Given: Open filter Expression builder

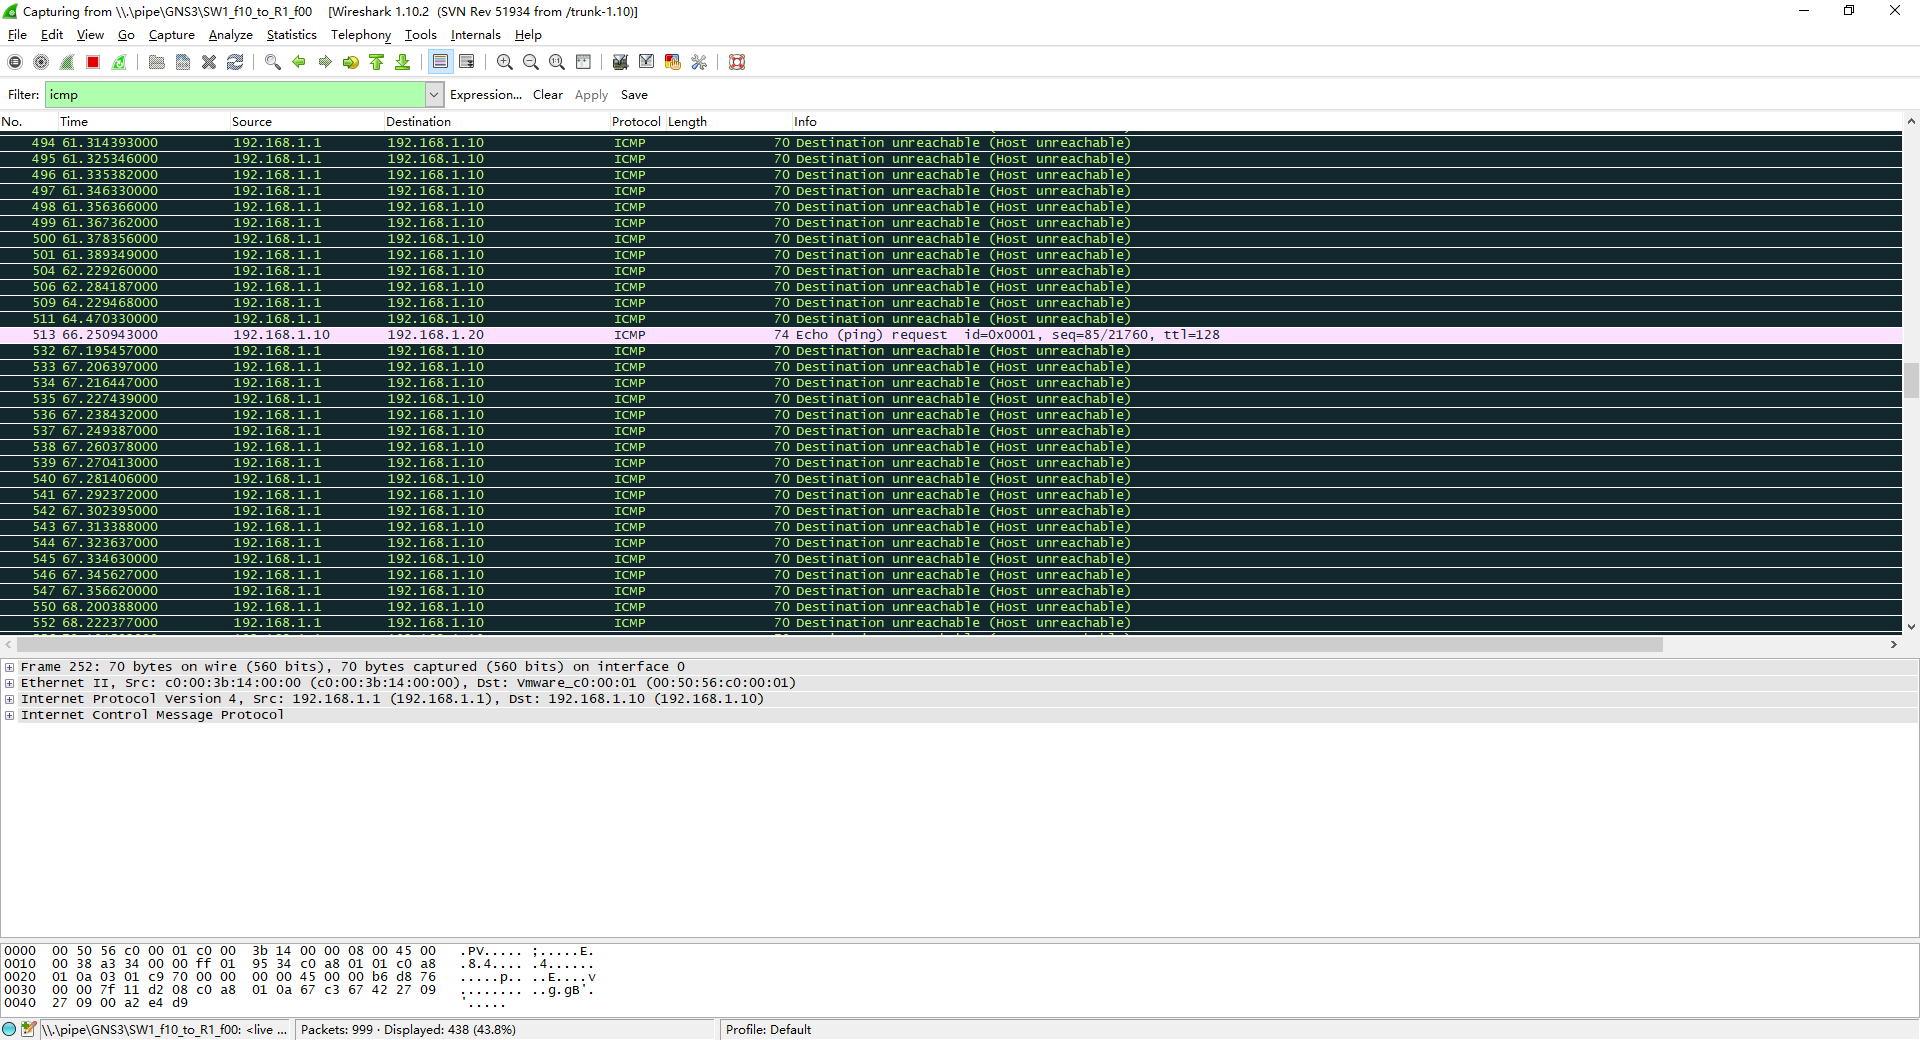Looking at the screenshot, I should 486,95.
